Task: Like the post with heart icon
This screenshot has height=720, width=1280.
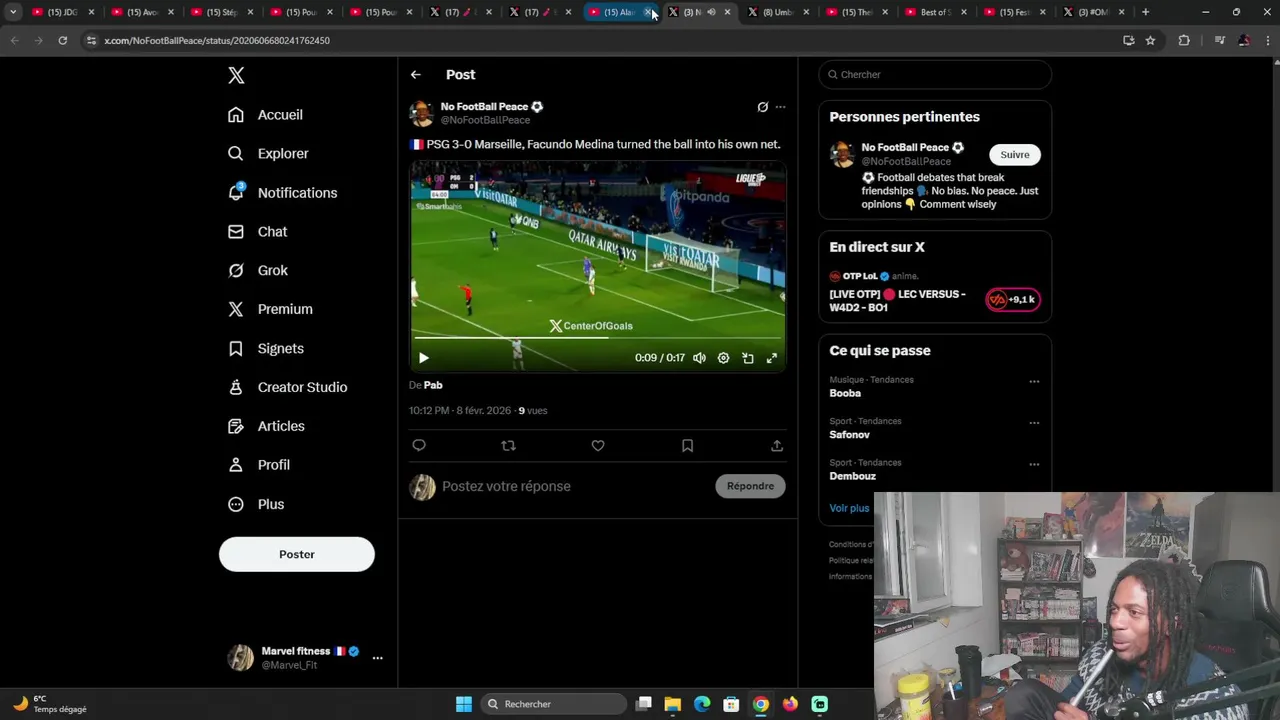Action: click(x=598, y=446)
